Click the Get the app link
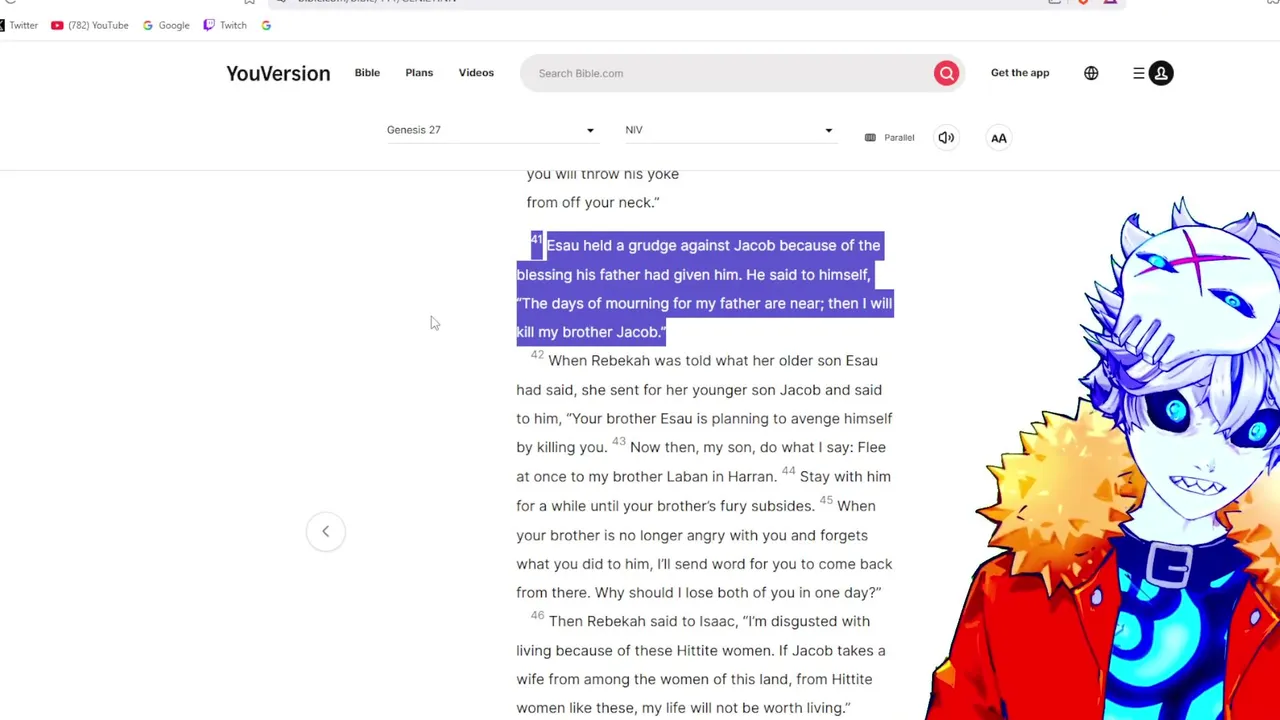This screenshot has width=1280, height=720. [1020, 73]
